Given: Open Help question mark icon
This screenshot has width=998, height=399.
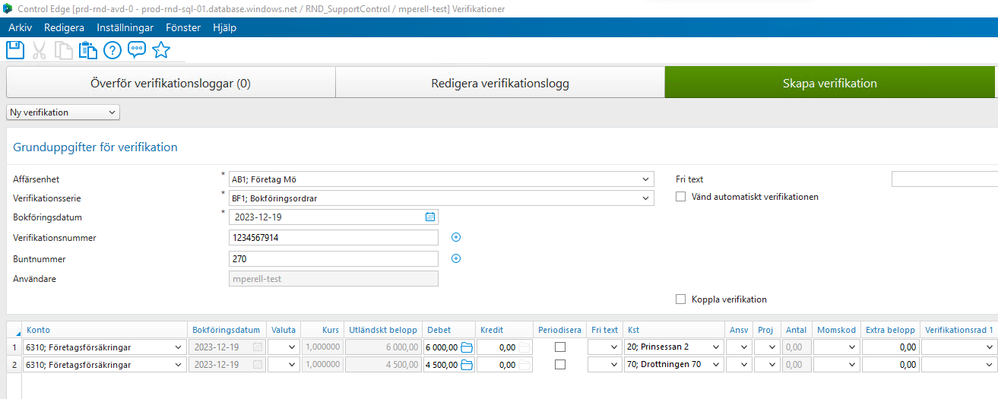Looking at the screenshot, I should pyautogui.click(x=112, y=50).
